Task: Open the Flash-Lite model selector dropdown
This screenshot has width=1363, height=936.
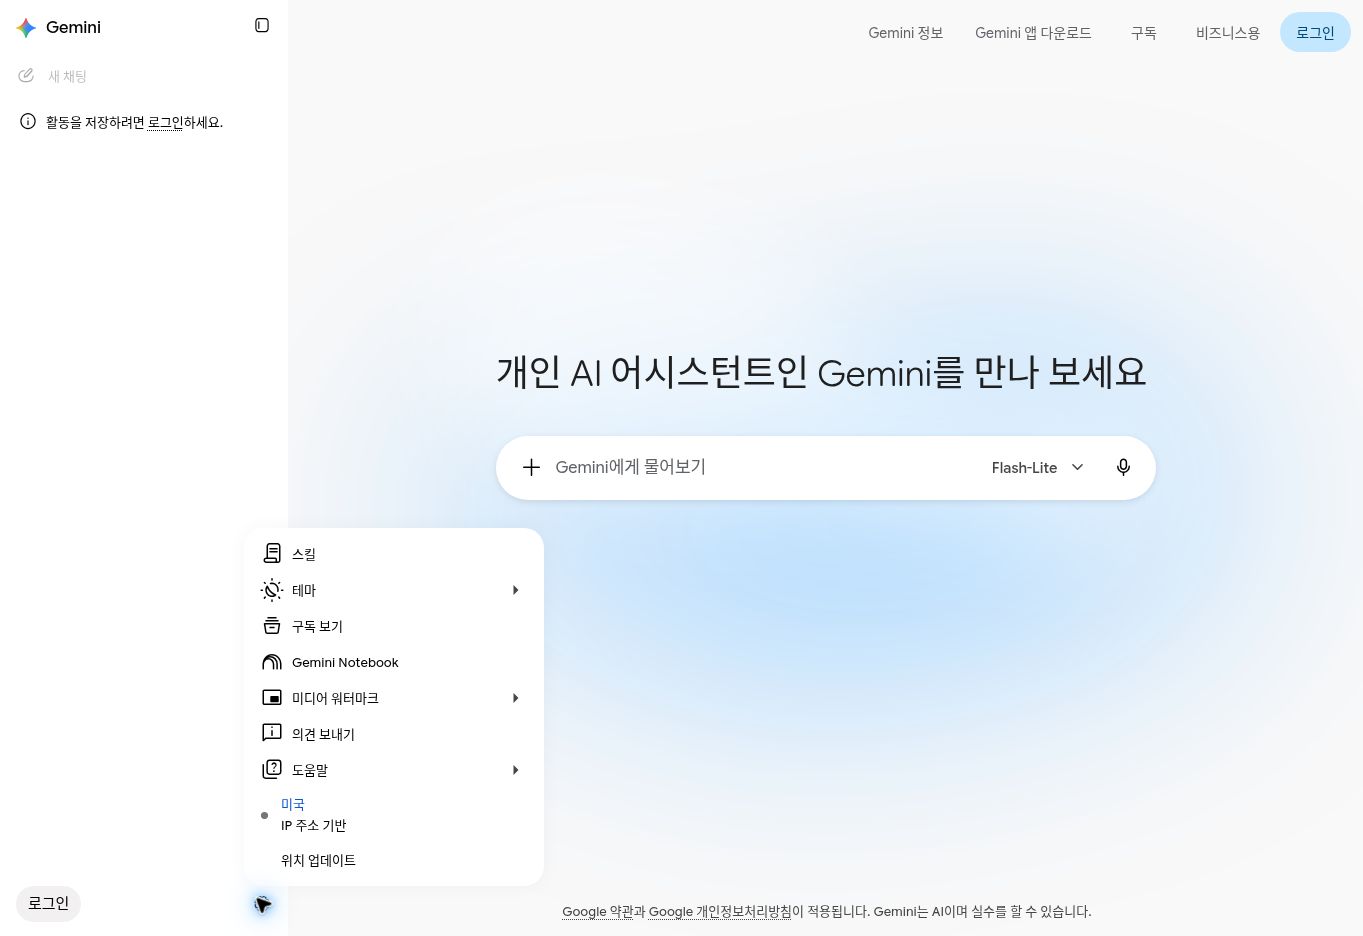Action: coord(1038,467)
